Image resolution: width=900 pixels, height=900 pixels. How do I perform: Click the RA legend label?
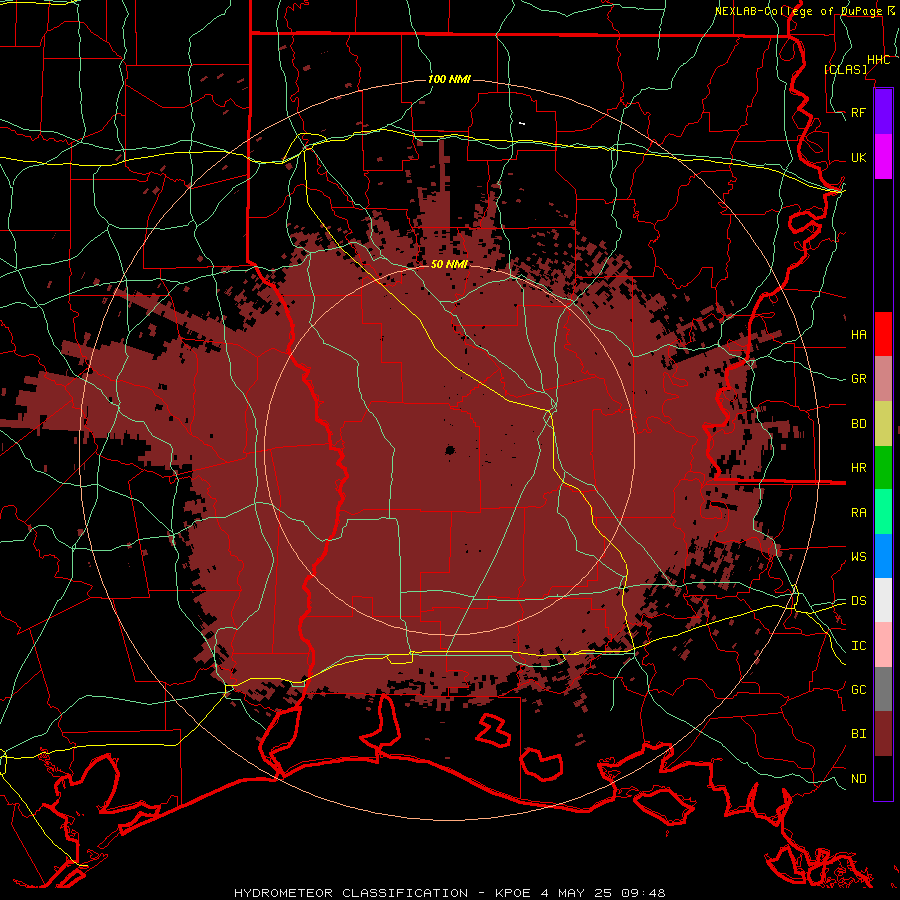(x=858, y=513)
